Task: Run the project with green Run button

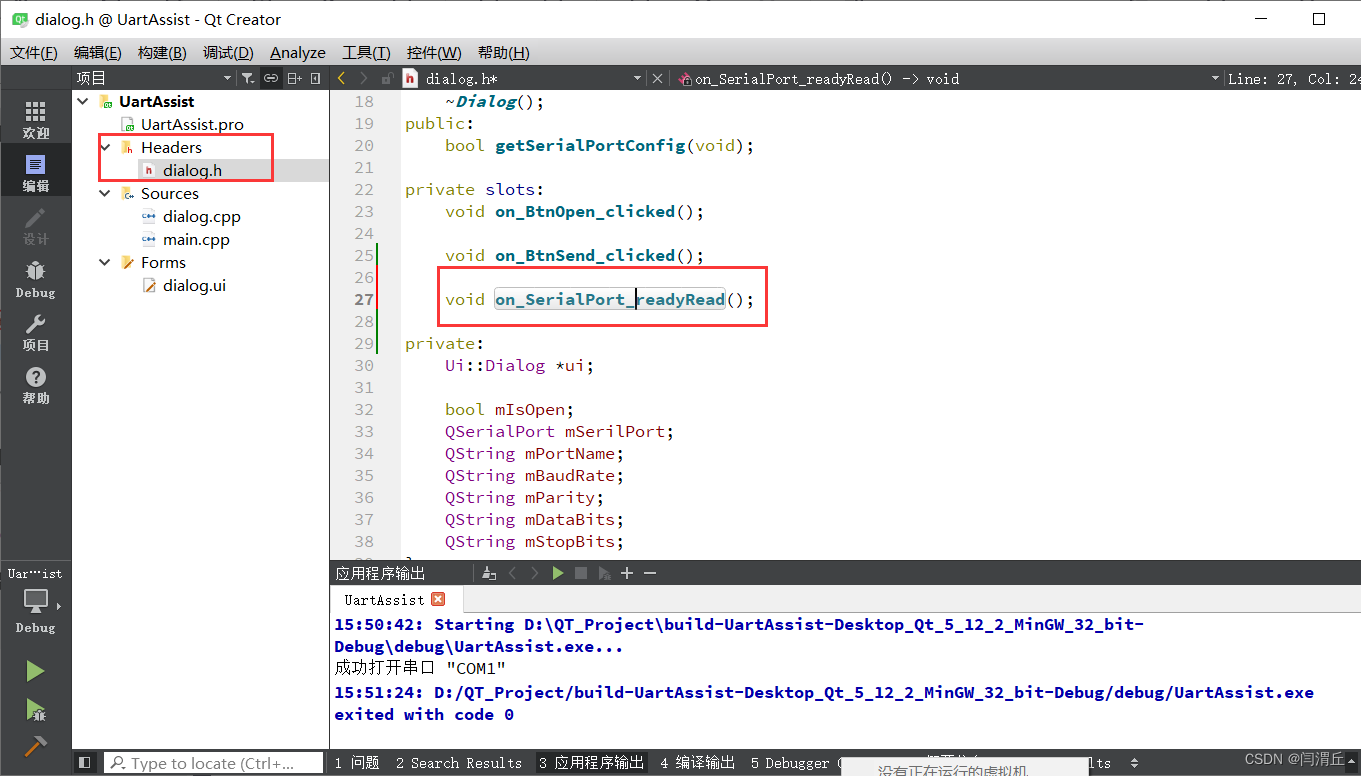Action: point(35,671)
